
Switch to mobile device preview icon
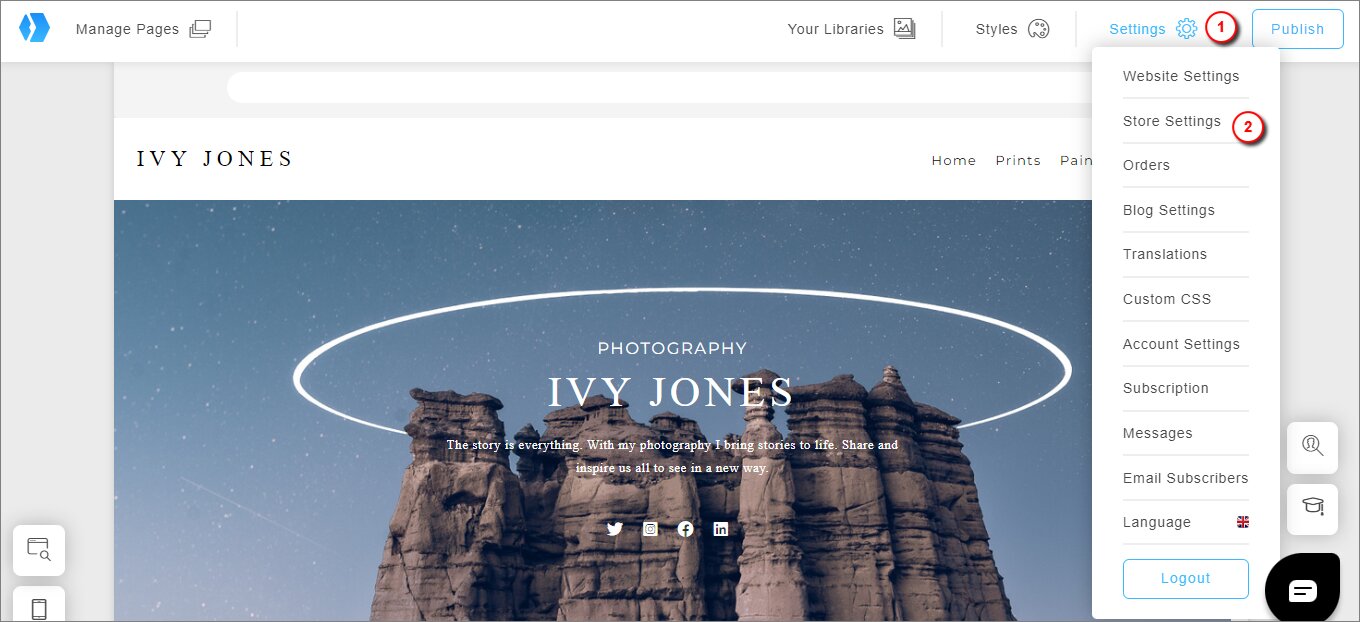[39, 608]
